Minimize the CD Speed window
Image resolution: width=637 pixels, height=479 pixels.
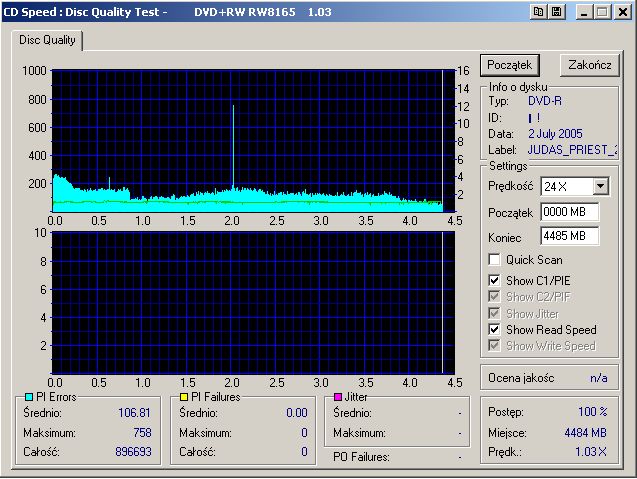pos(584,12)
